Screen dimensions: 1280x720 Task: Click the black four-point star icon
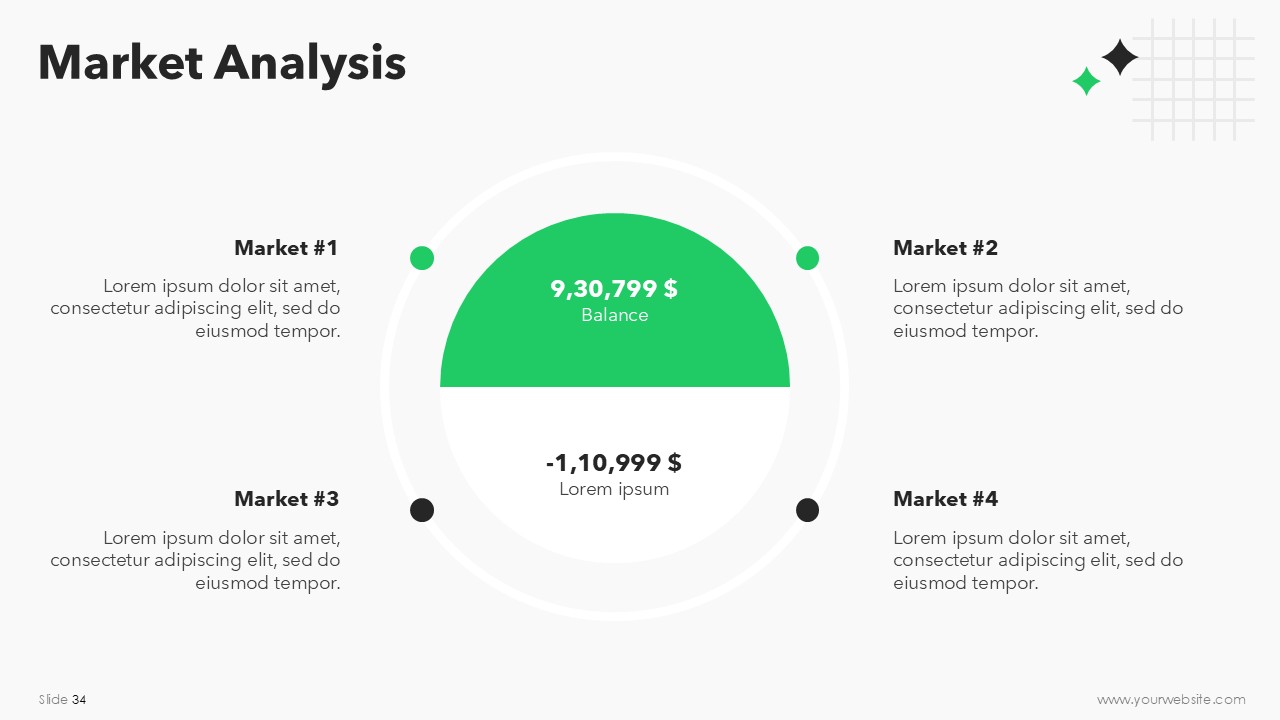(1120, 57)
